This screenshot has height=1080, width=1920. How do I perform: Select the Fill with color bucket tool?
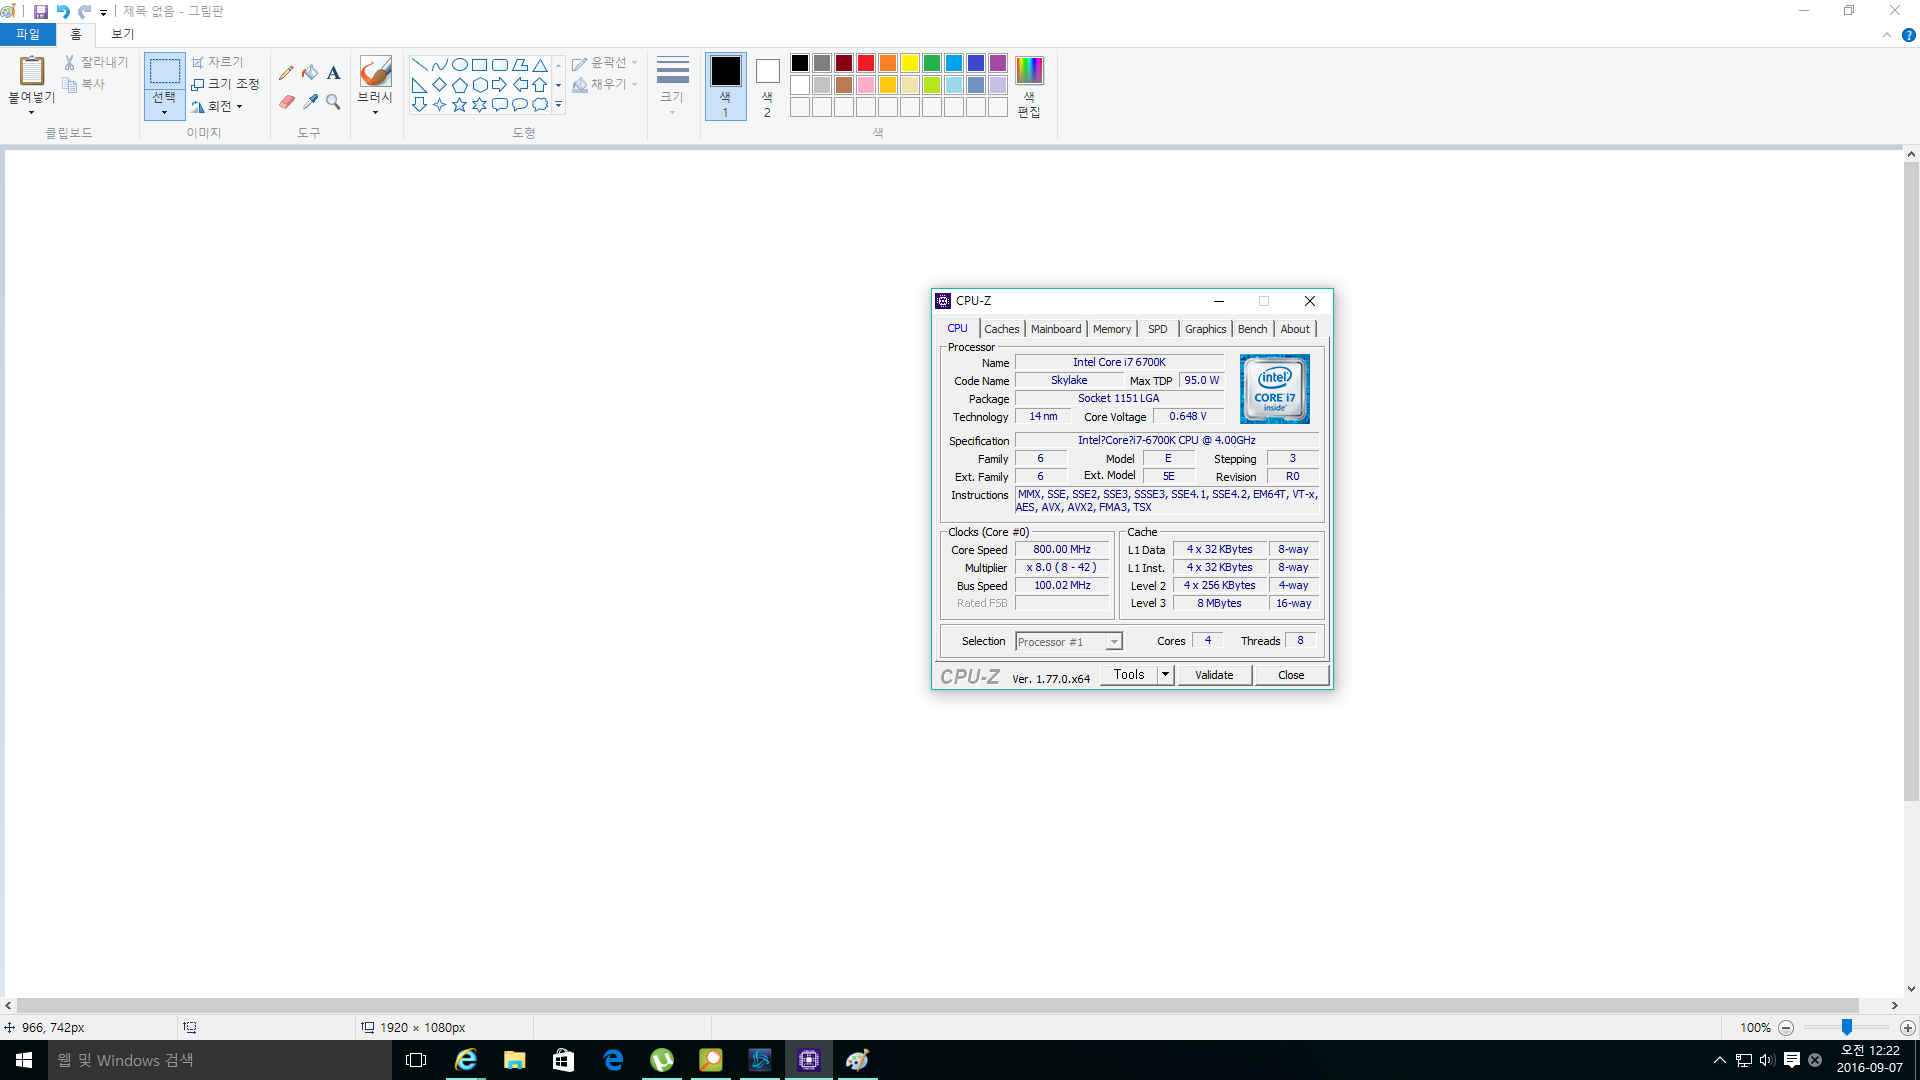coord(310,72)
